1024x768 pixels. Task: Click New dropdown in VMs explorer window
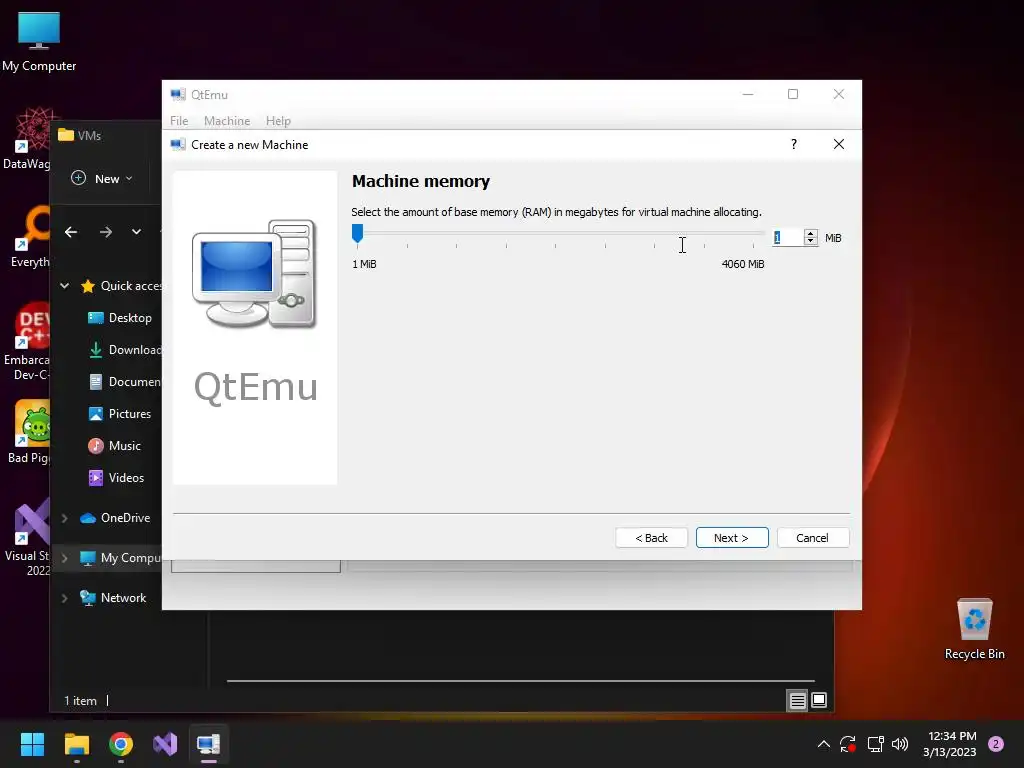tap(103, 178)
